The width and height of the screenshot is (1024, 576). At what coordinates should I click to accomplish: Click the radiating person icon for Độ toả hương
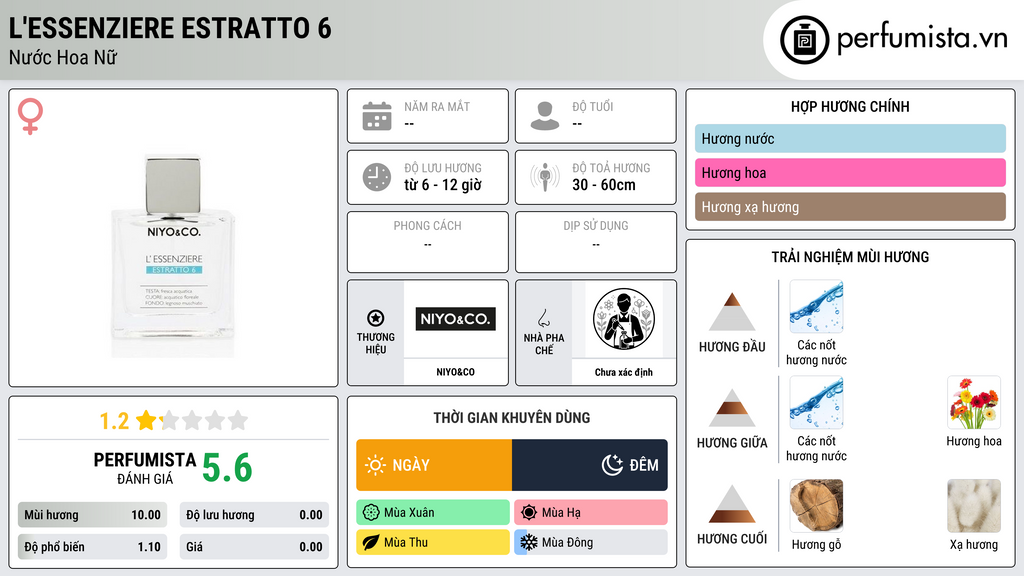click(x=545, y=177)
